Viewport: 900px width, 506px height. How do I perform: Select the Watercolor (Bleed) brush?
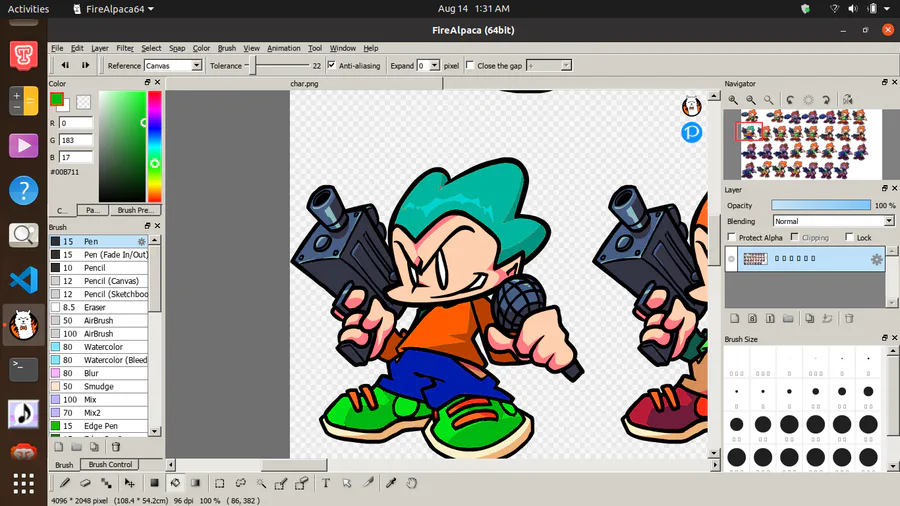click(99, 360)
